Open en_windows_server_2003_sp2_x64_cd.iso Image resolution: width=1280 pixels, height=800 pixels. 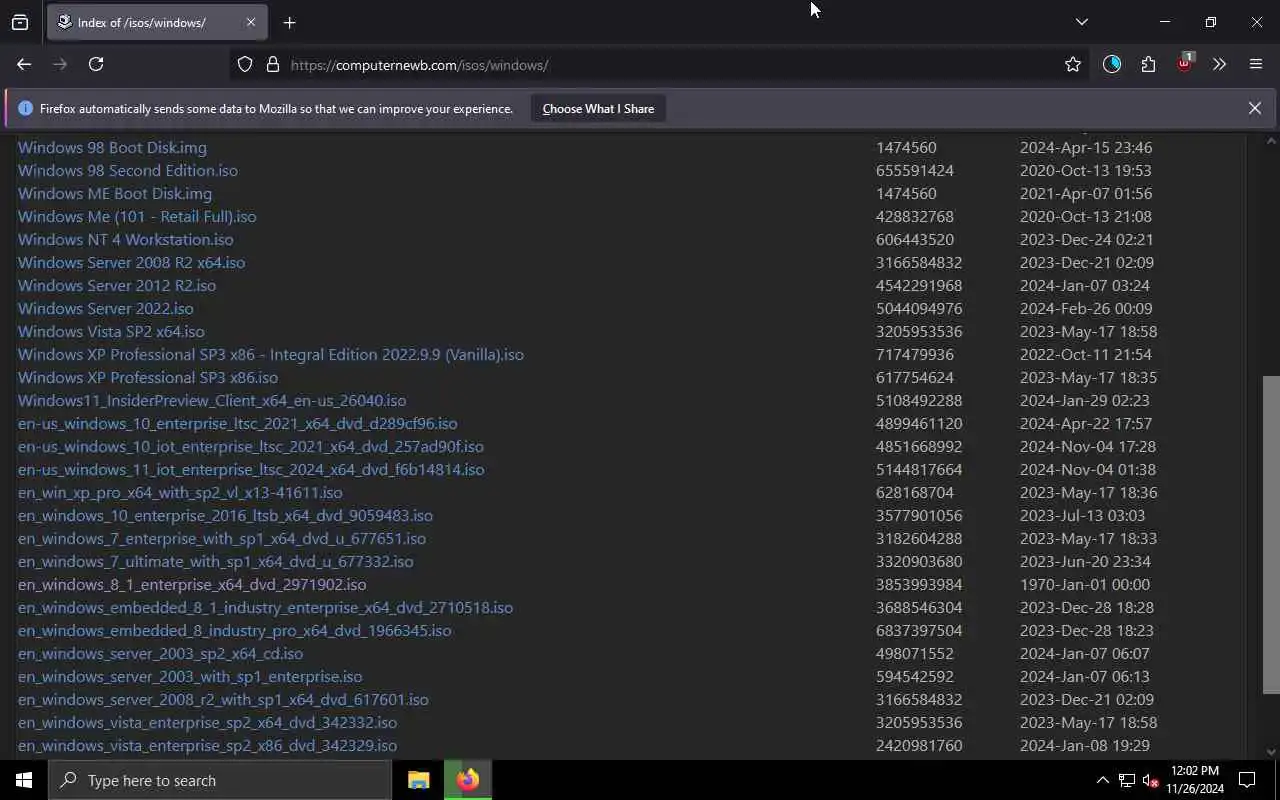click(160, 654)
